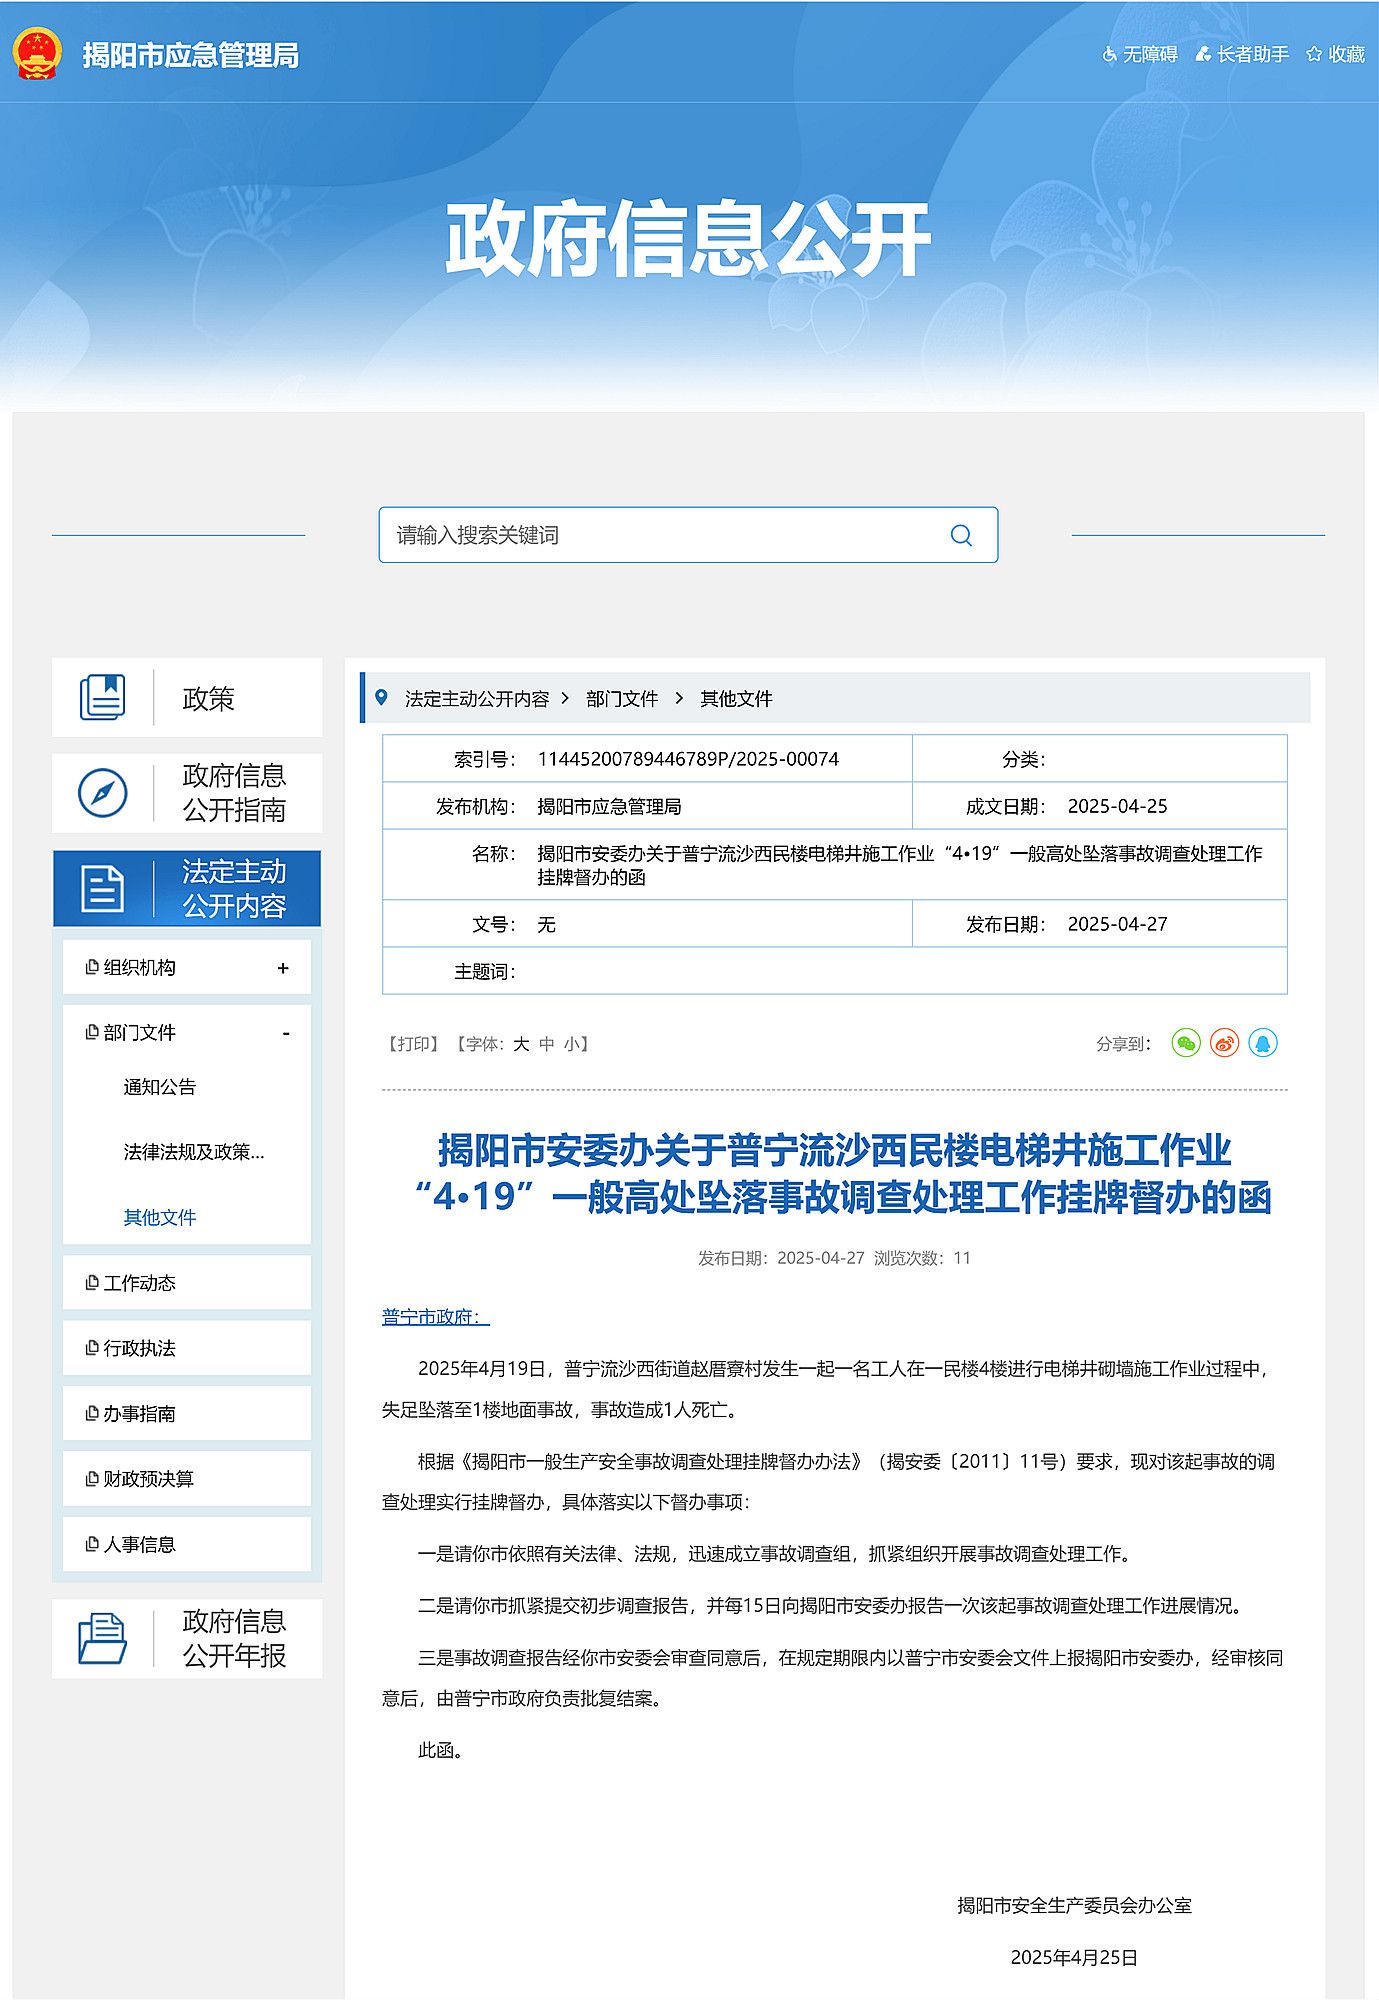
Task: Open 法律法规及政策... submenu item
Action: (194, 1152)
